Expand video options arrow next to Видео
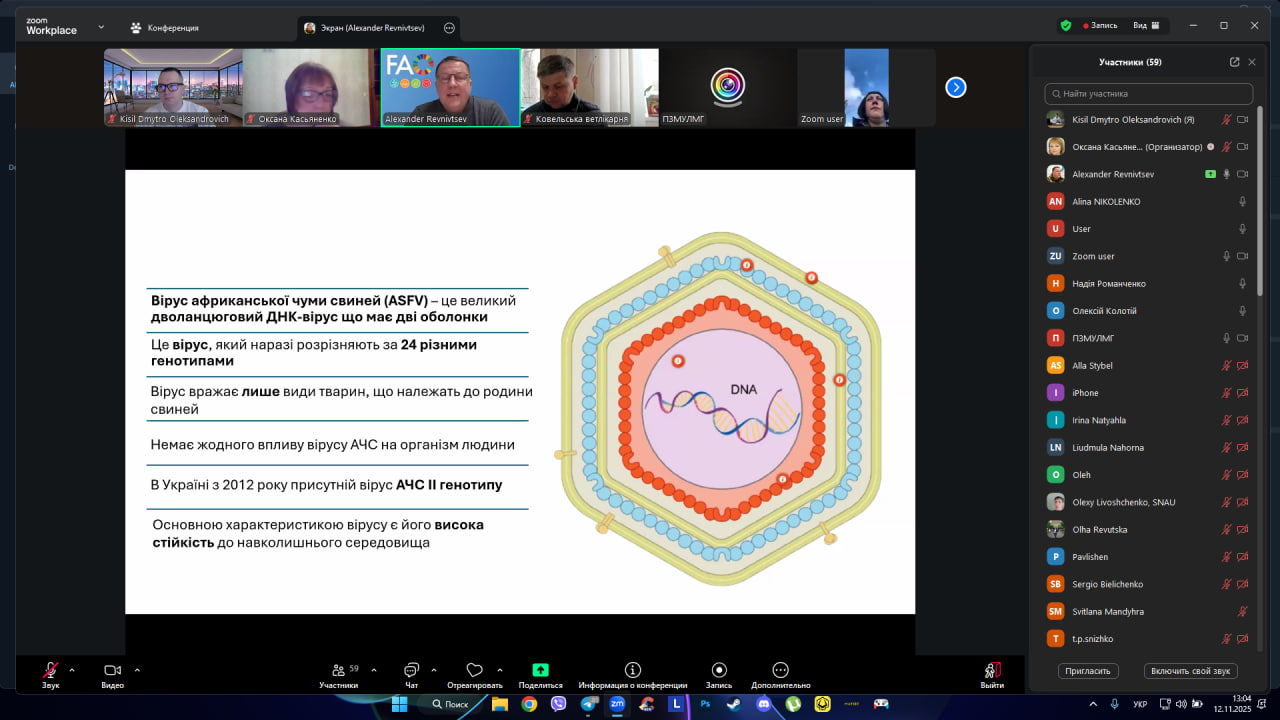This screenshot has height=720, width=1280. click(137, 670)
